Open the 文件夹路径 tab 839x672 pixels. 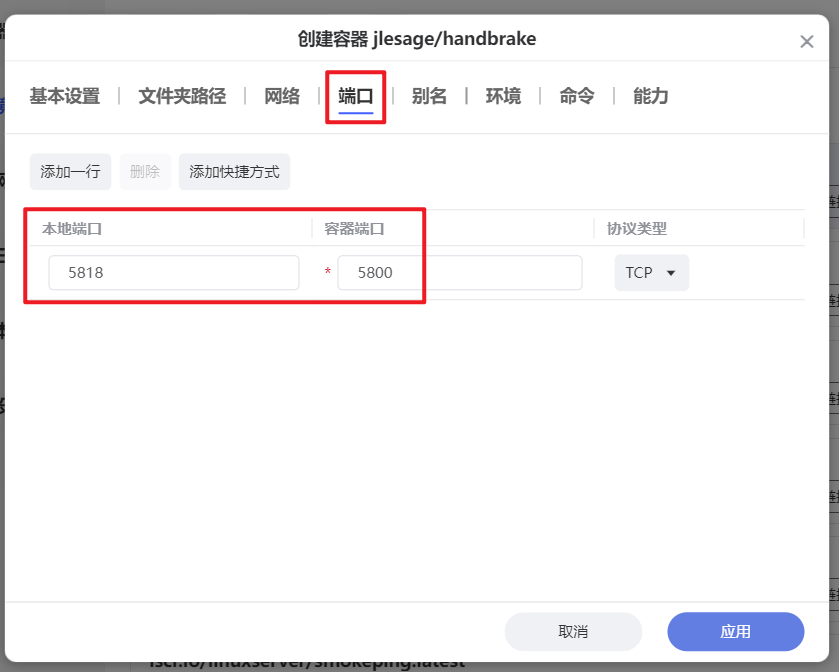pyautogui.click(x=182, y=96)
